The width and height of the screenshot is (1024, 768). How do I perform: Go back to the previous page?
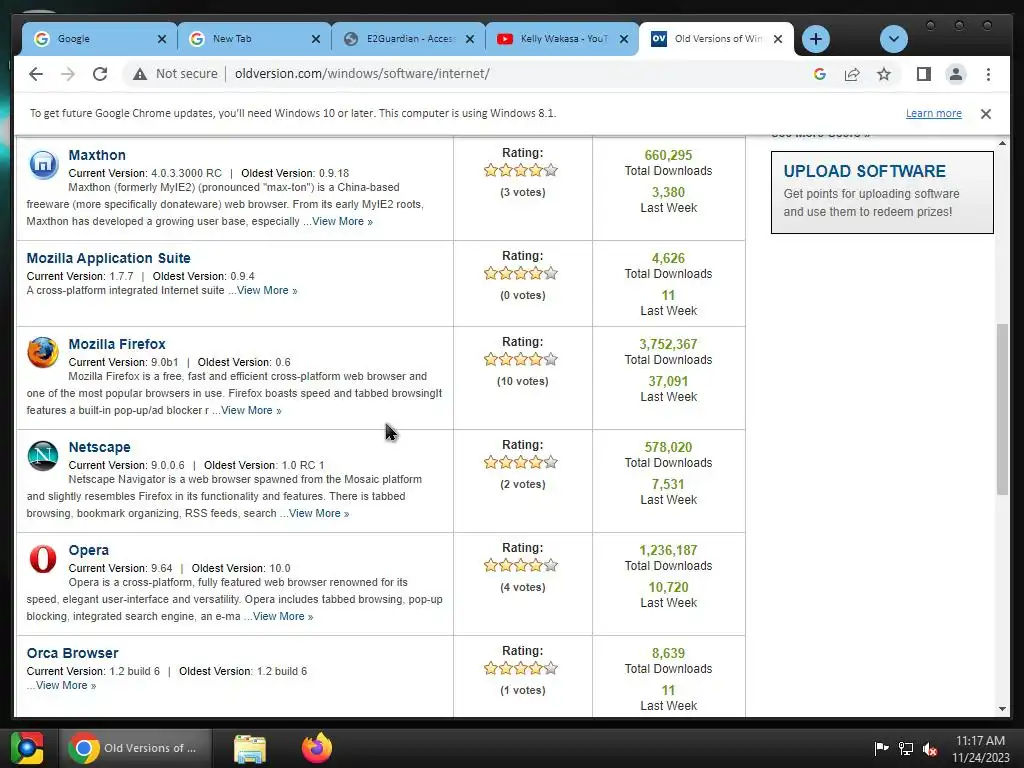point(36,74)
